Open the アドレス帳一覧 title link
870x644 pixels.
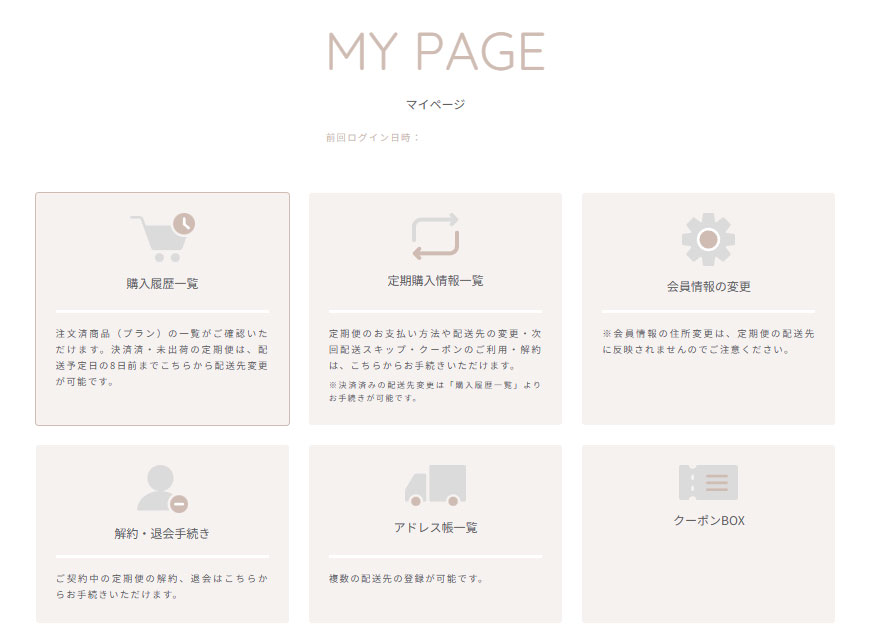[x=435, y=528]
